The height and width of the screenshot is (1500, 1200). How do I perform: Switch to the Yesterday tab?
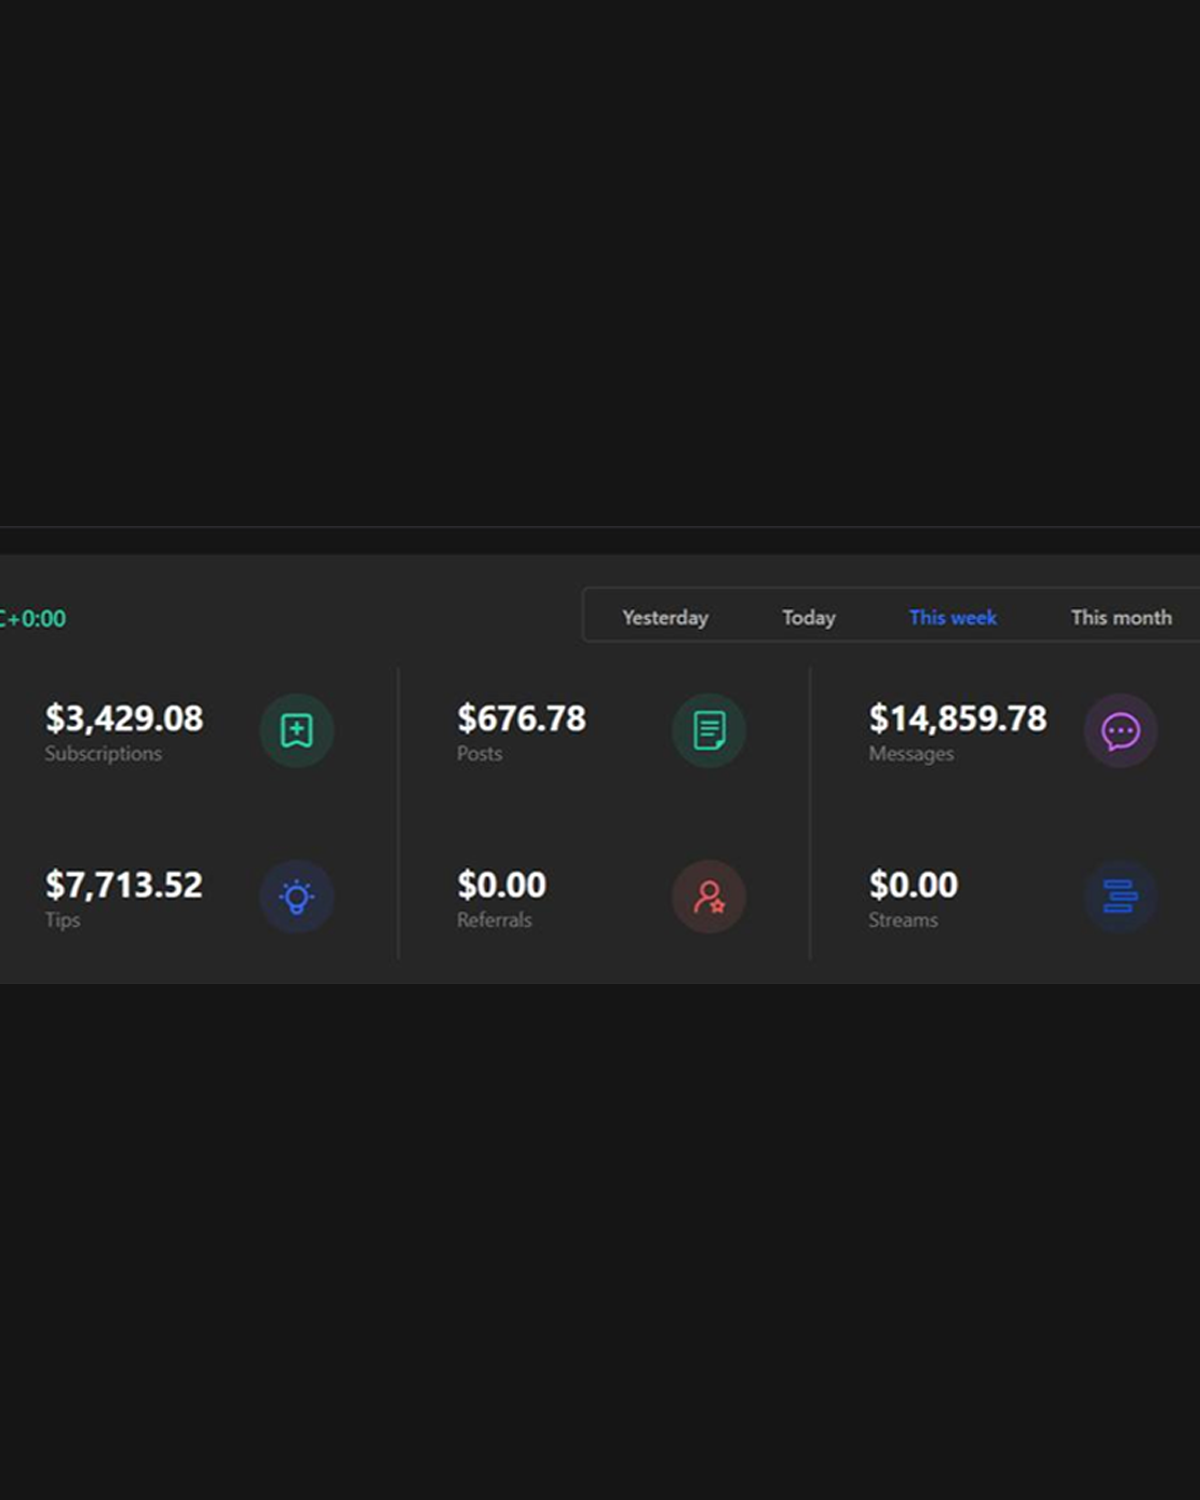click(665, 617)
